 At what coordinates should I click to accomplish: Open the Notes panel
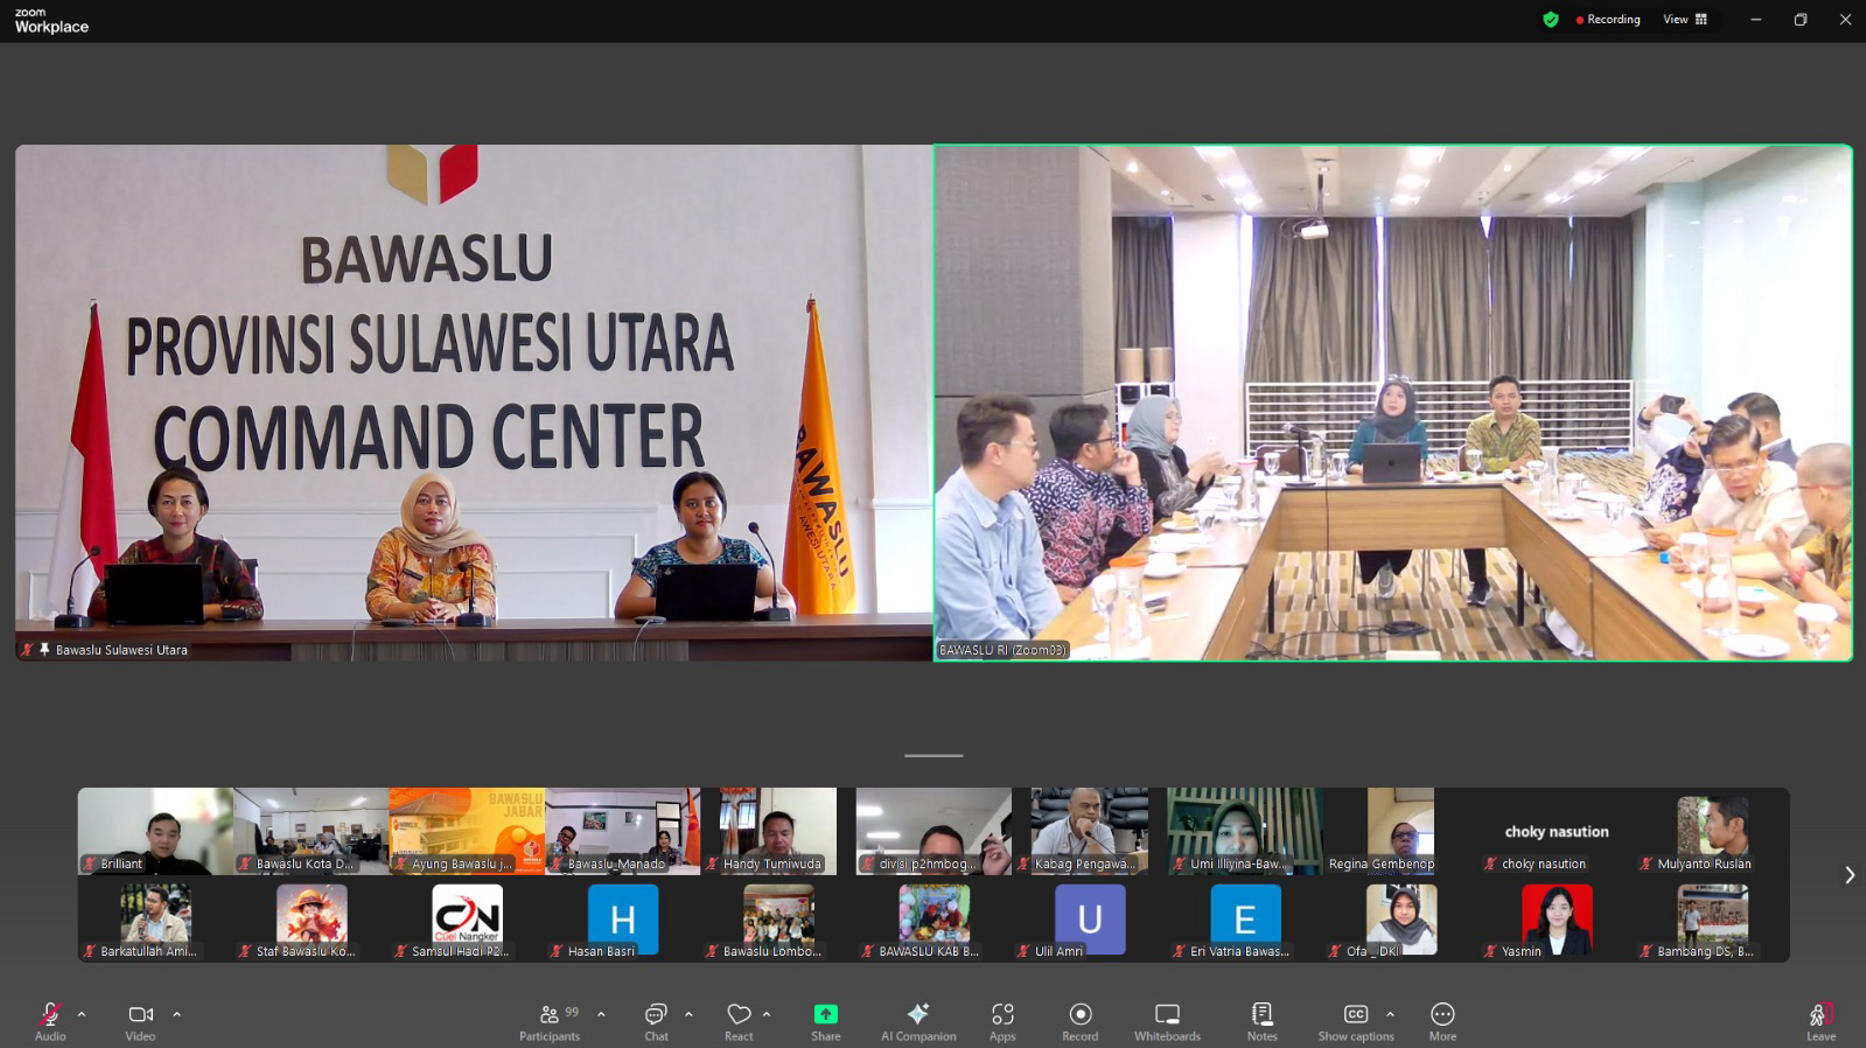click(x=1261, y=1013)
